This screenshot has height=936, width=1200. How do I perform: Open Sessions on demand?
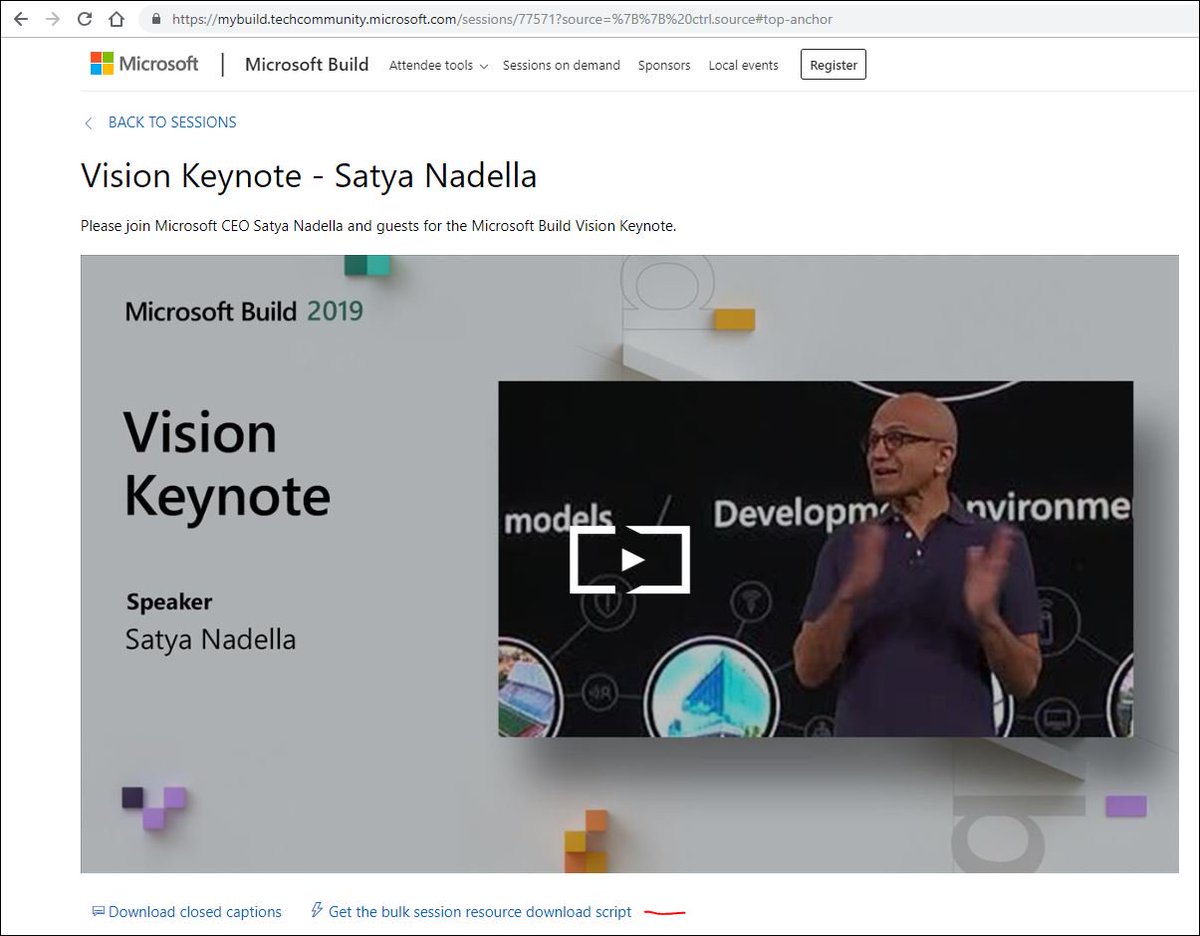click(x=561, y=65)
